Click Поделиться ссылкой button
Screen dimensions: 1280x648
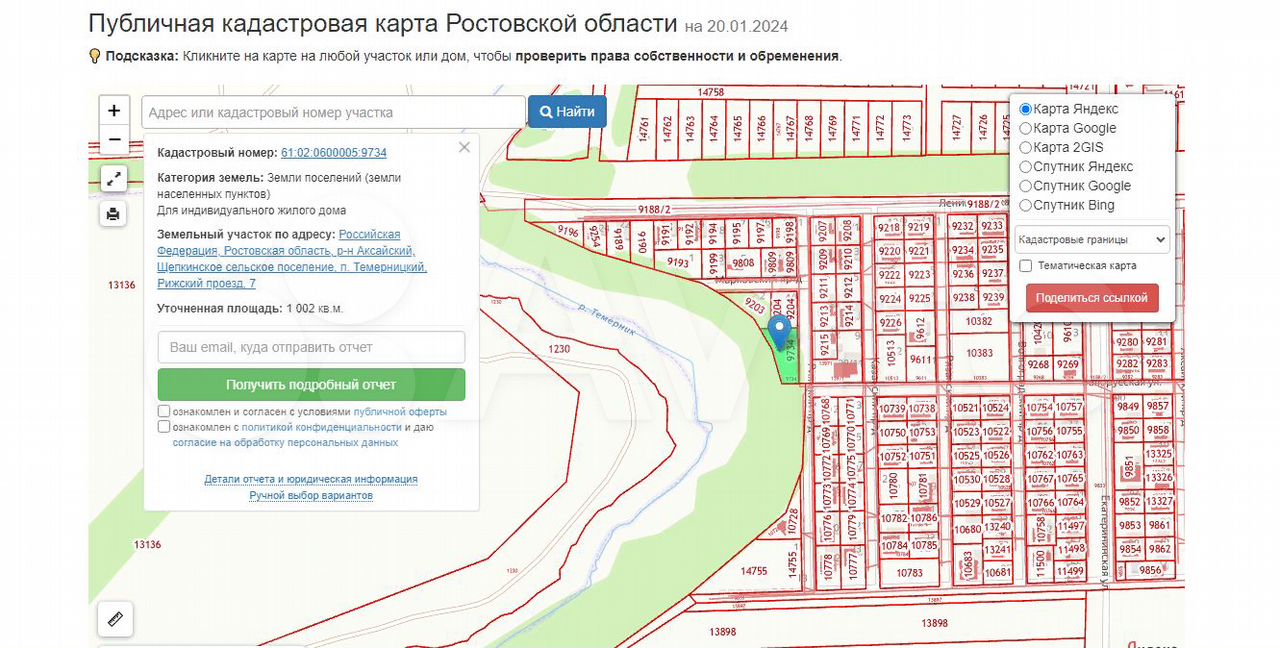[x=1092, y=298]
